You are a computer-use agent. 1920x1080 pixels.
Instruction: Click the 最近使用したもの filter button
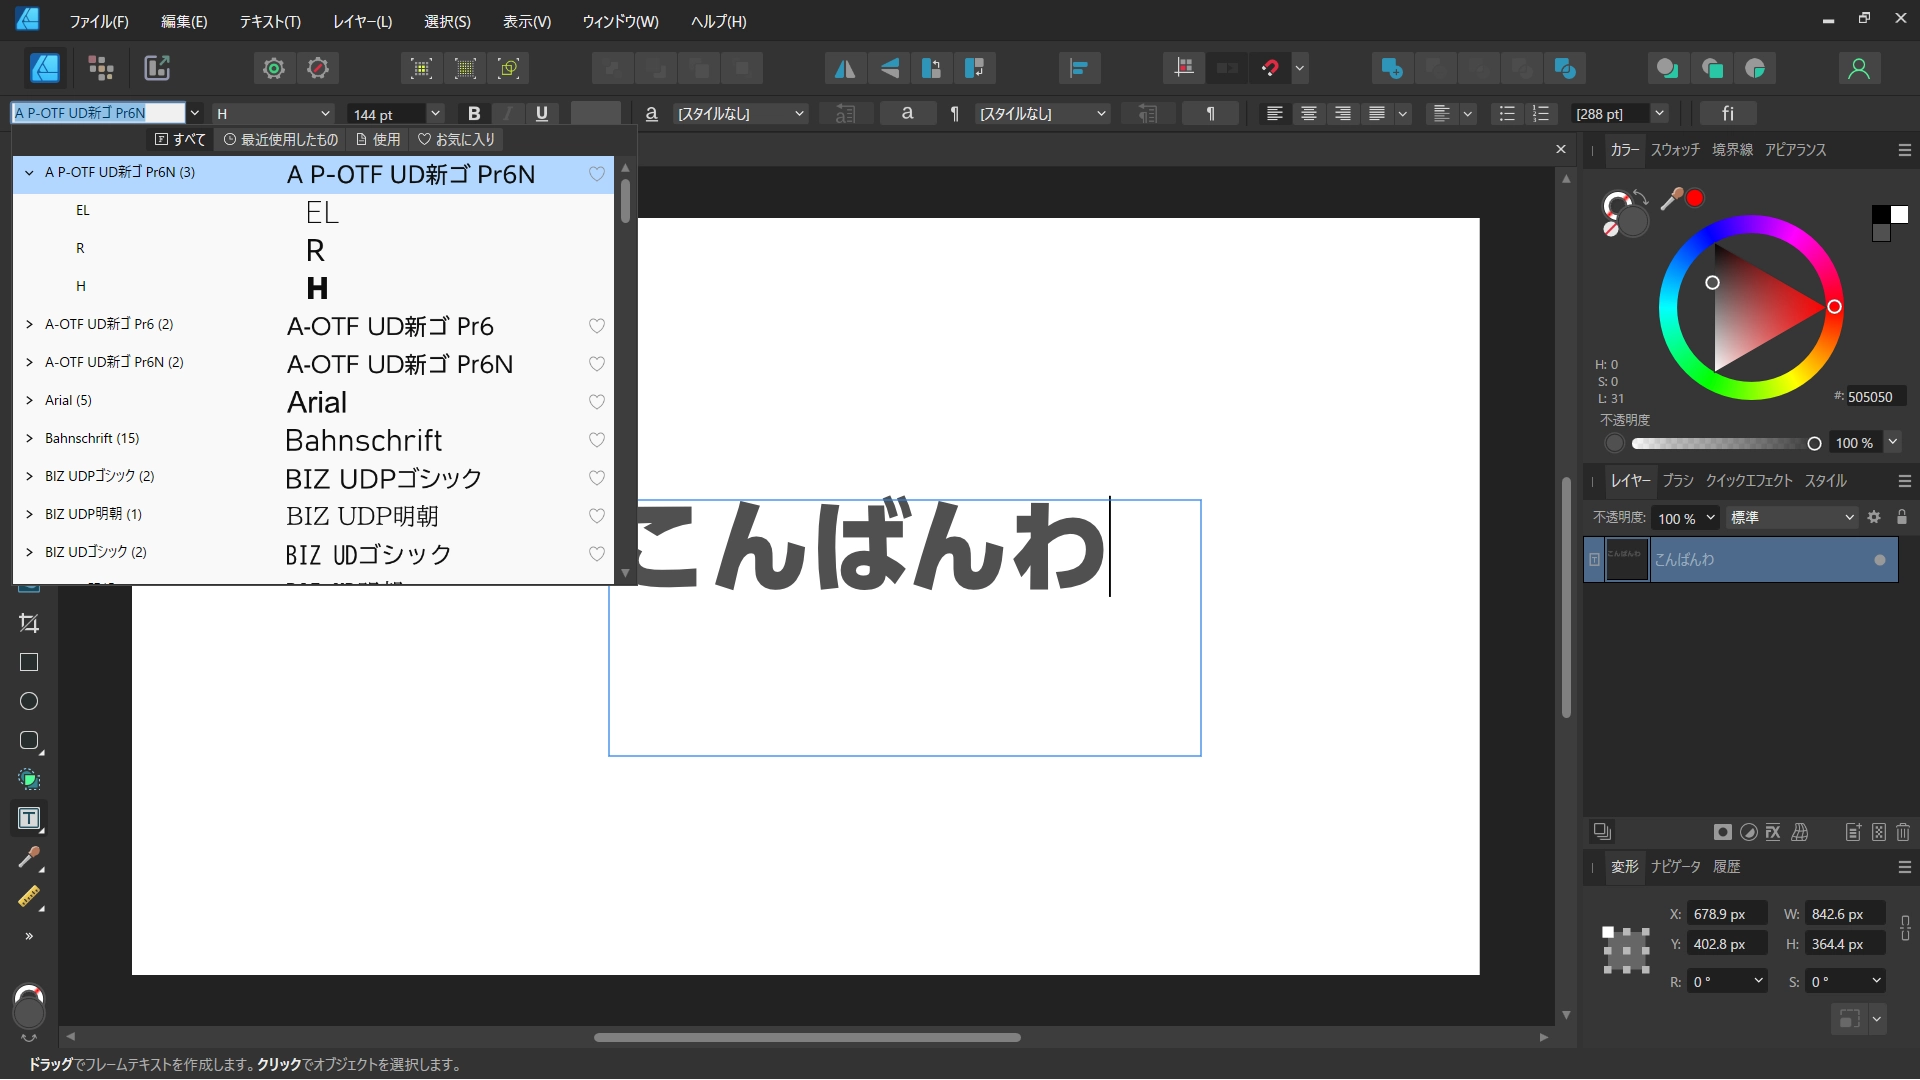pos(280,140)
